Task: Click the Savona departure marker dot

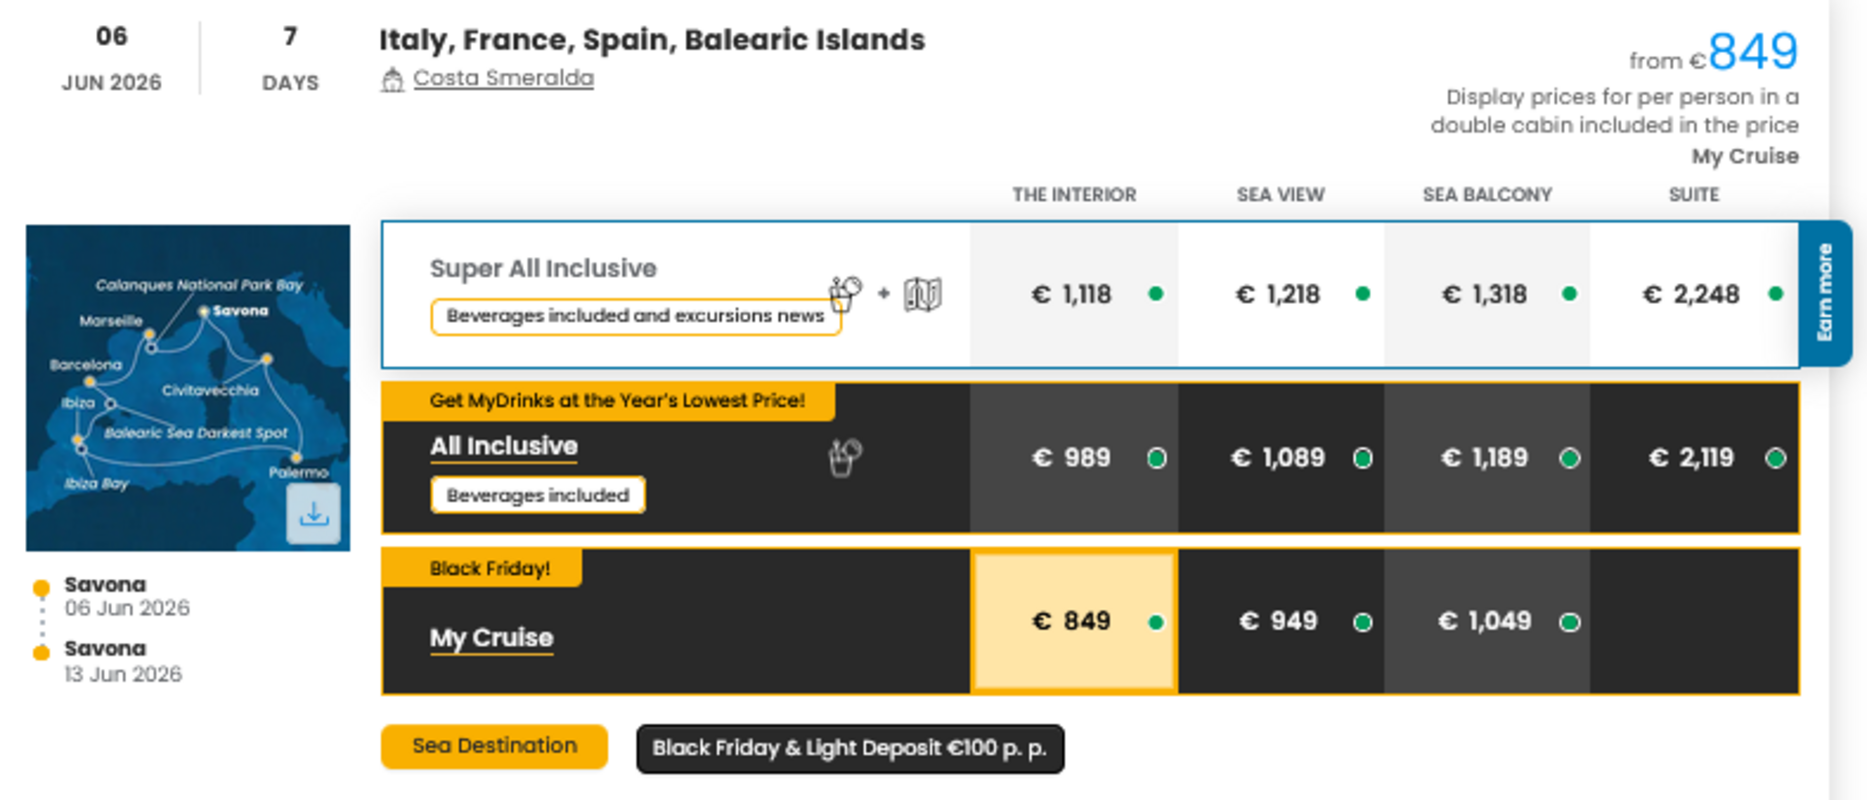Action: 41,587
